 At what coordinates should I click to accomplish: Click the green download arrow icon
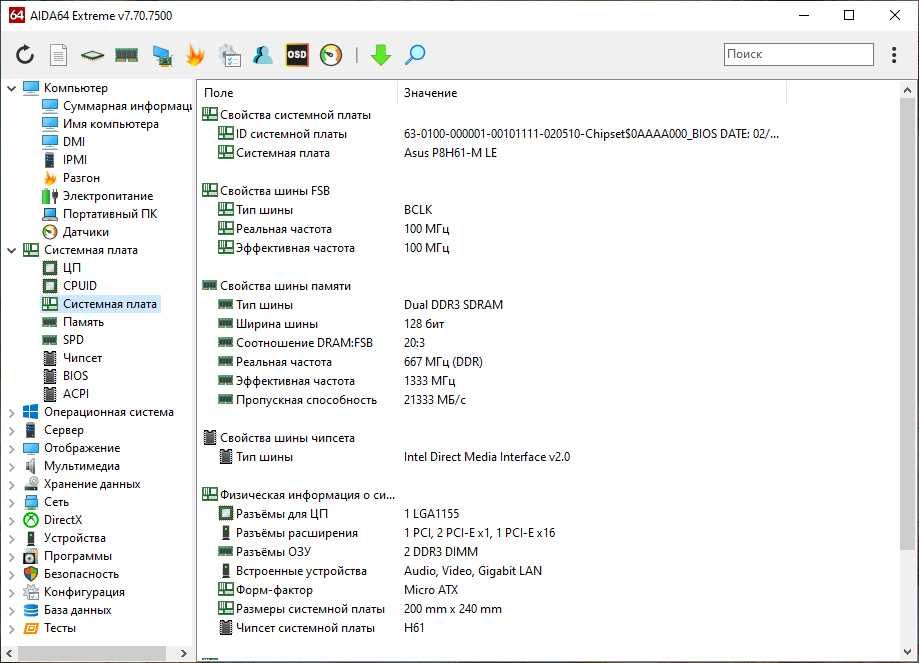381,55
